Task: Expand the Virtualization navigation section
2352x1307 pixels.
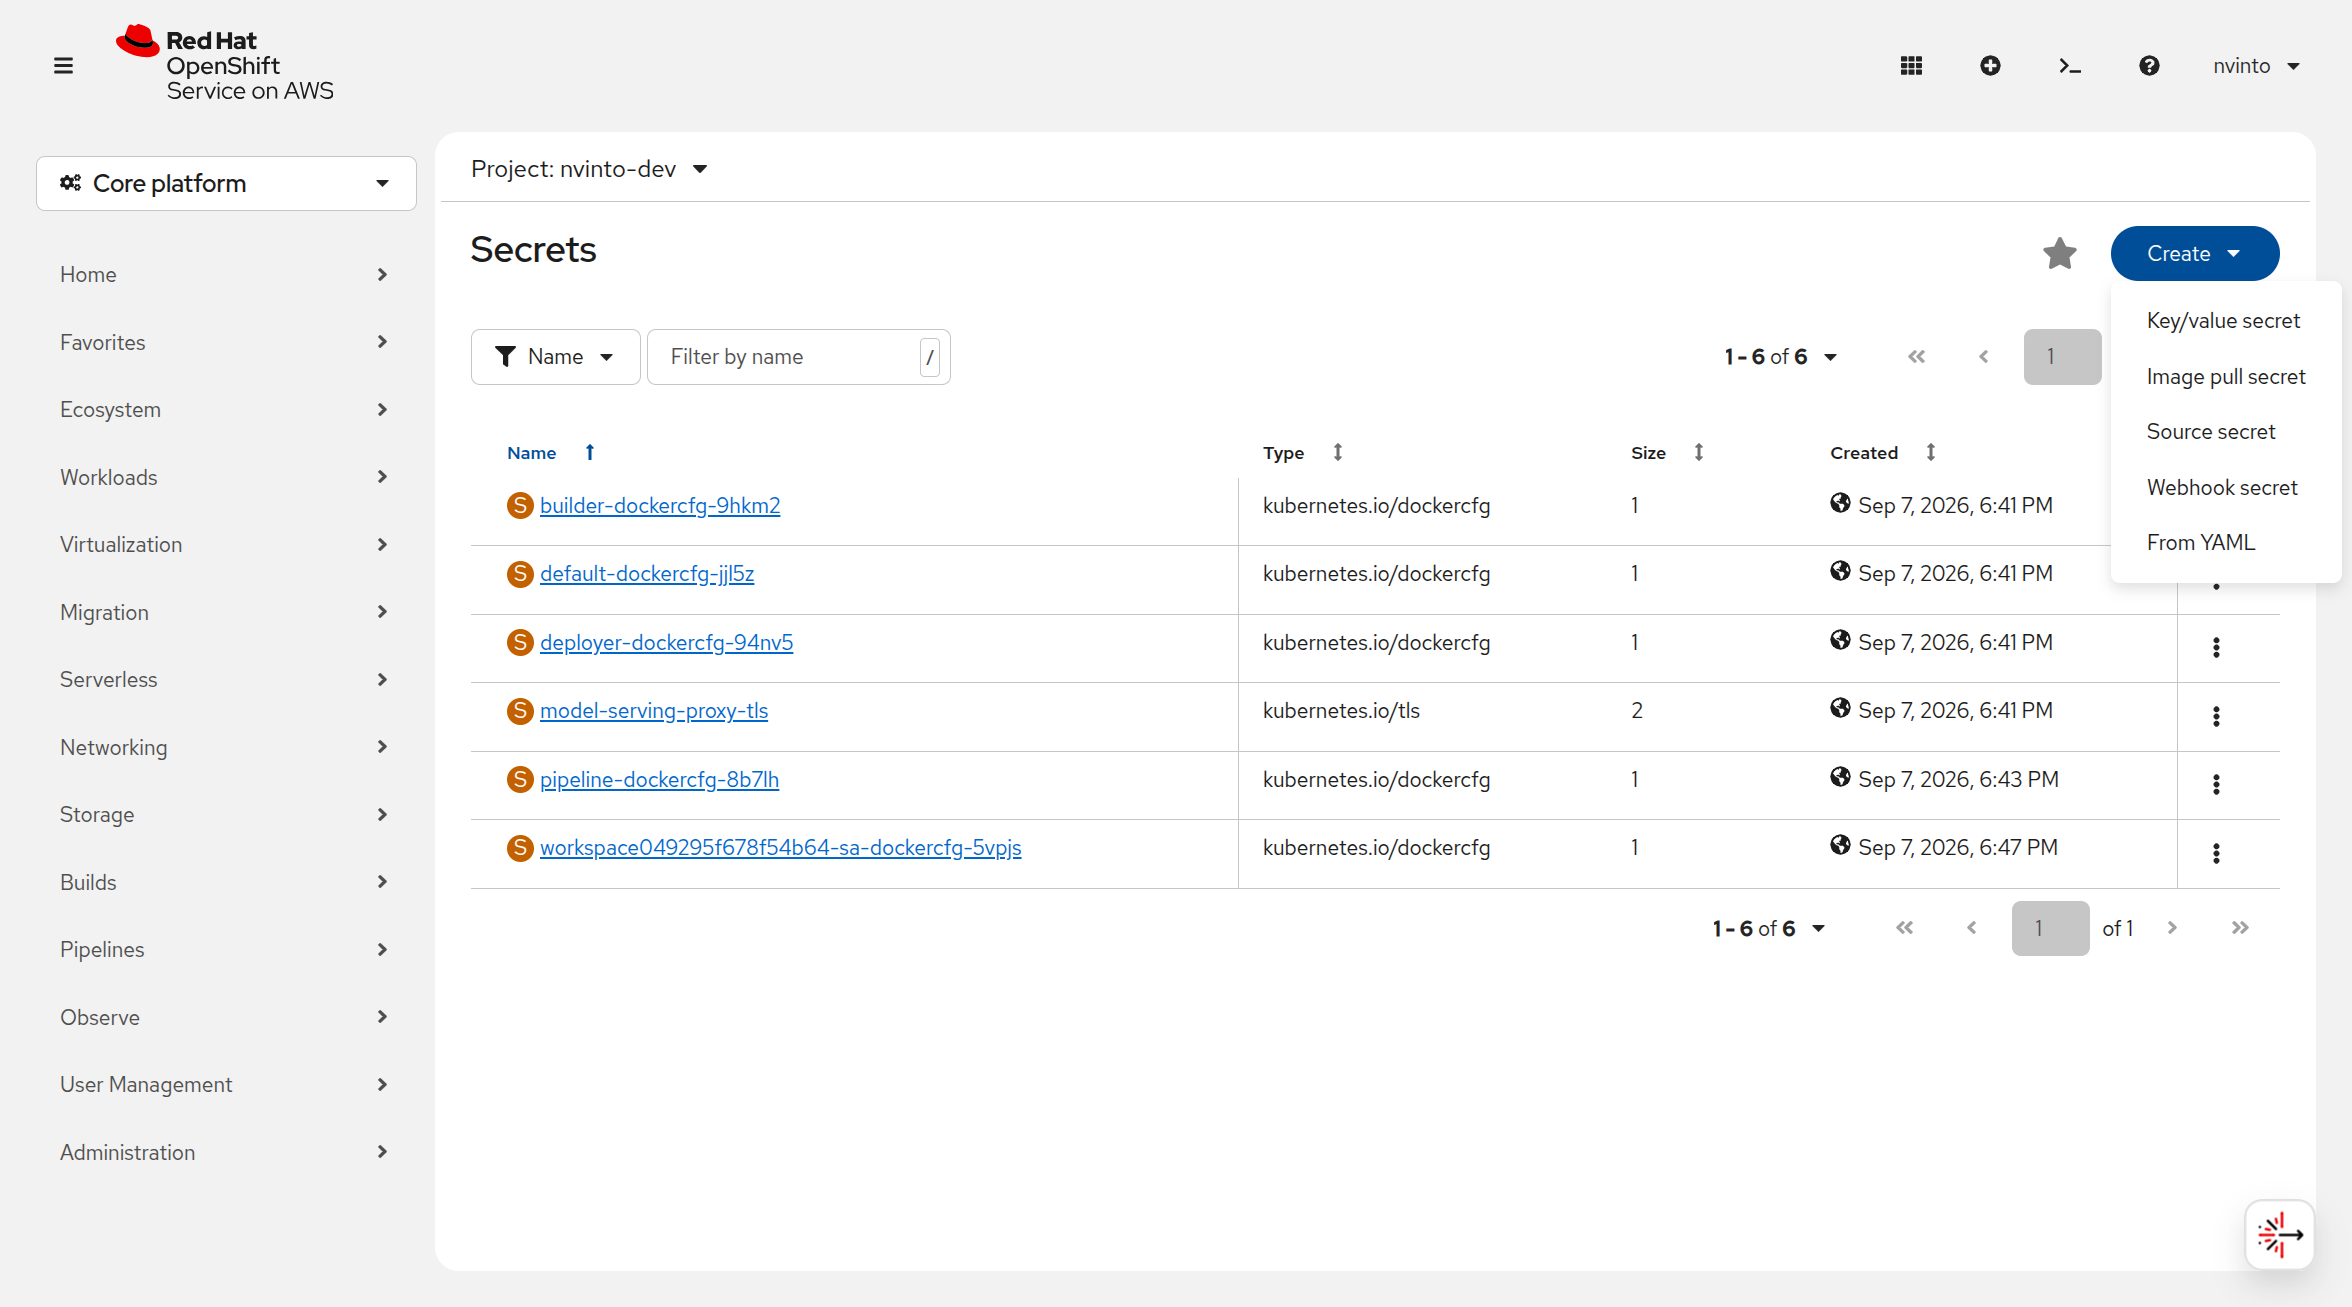Action: [x=226, y=545]
